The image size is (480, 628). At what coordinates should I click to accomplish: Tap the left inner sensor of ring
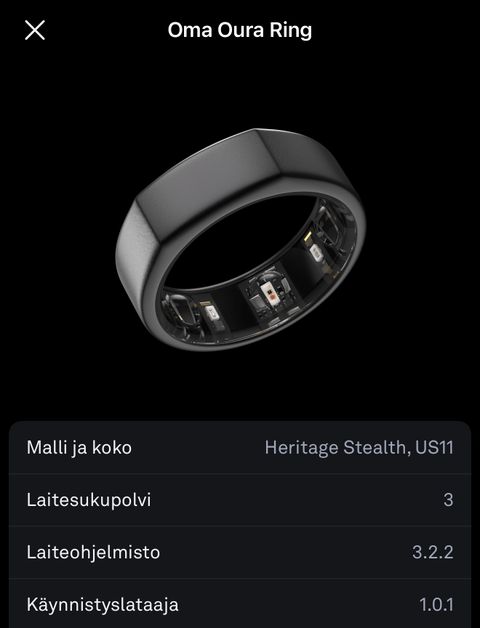coord(212,315)
